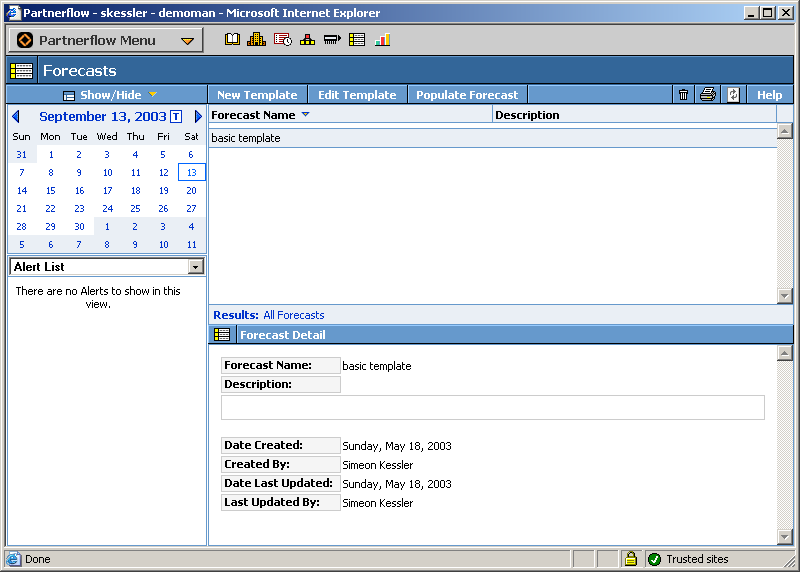Go to next month with right arrow
800x572 pixels.
click(198, 116)
